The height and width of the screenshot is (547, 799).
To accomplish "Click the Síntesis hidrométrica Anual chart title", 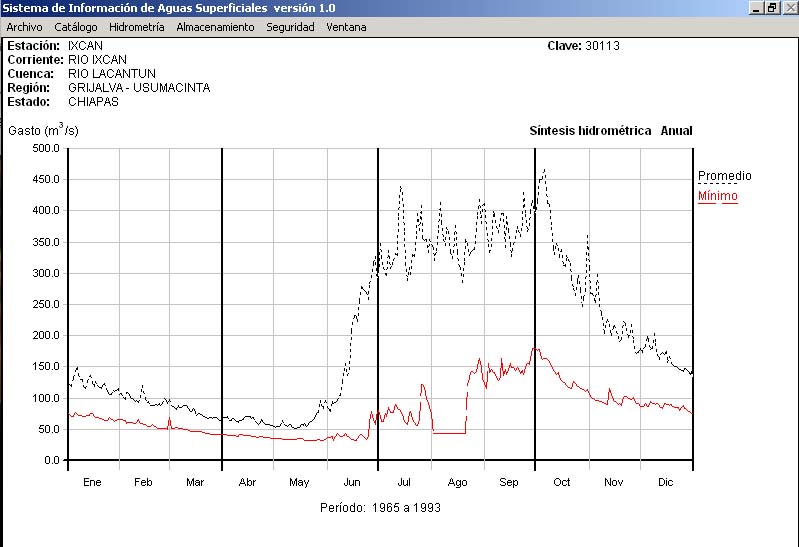I will (610, 131).
